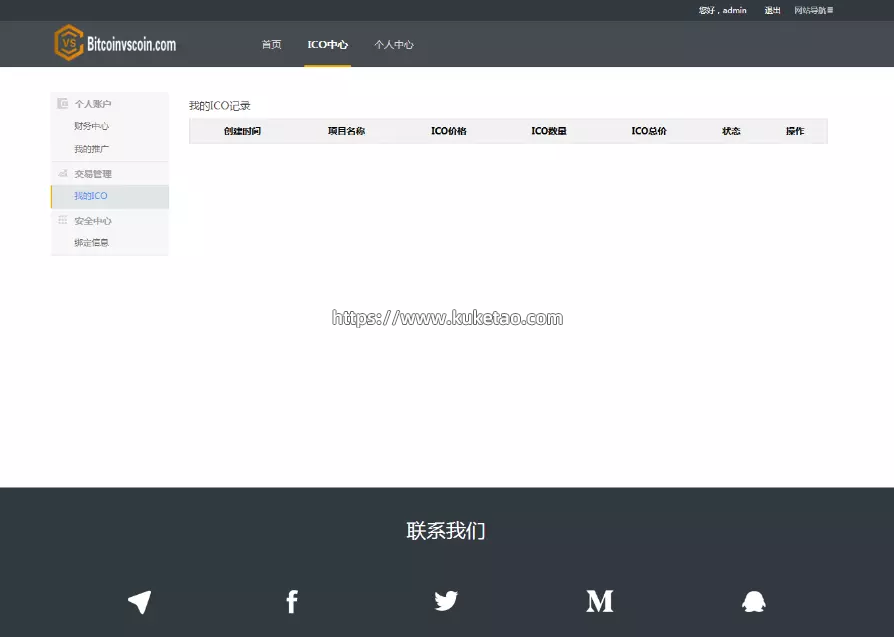The height and width of the screenshot is (637, 894).
Task: Click chart icon beside 交易管理
Action: click(x=63, y=173)
